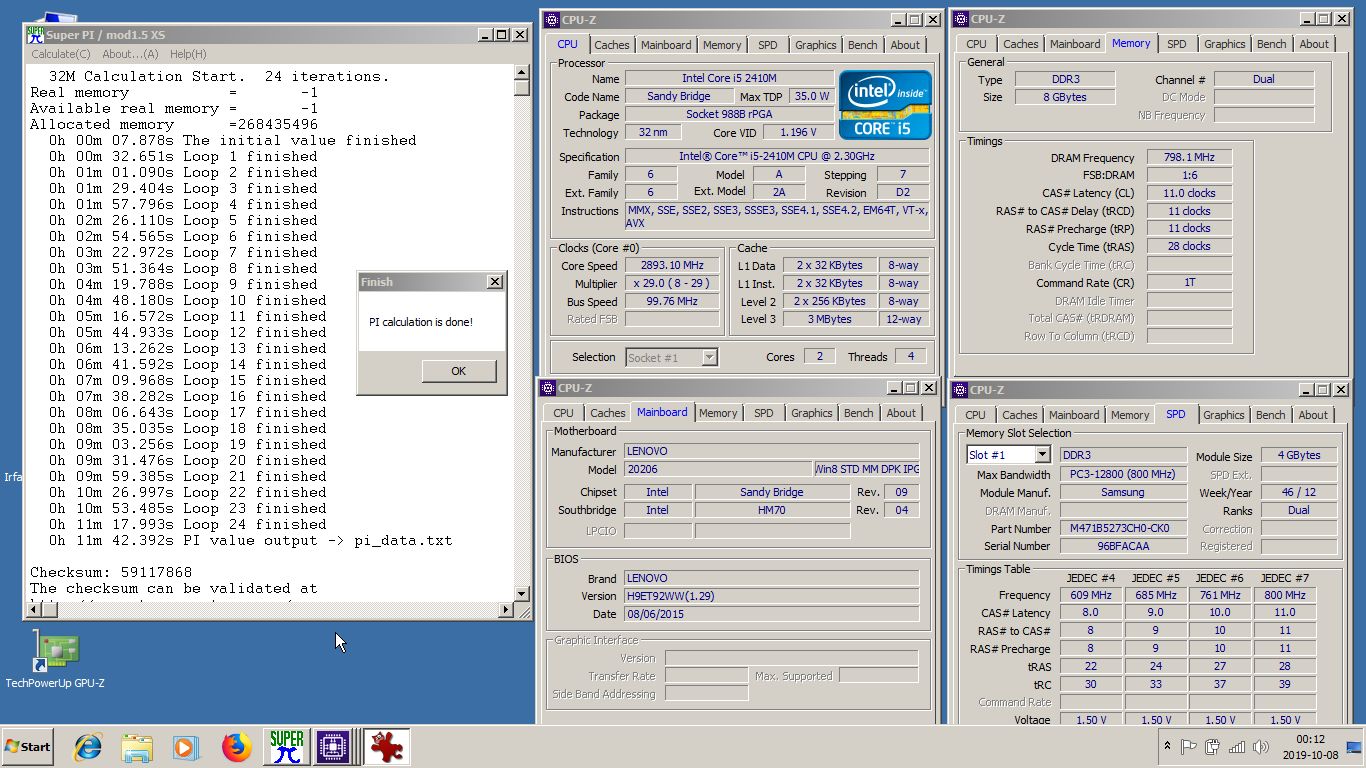Open Firefox from the taskbar

(x=236, y=747)
